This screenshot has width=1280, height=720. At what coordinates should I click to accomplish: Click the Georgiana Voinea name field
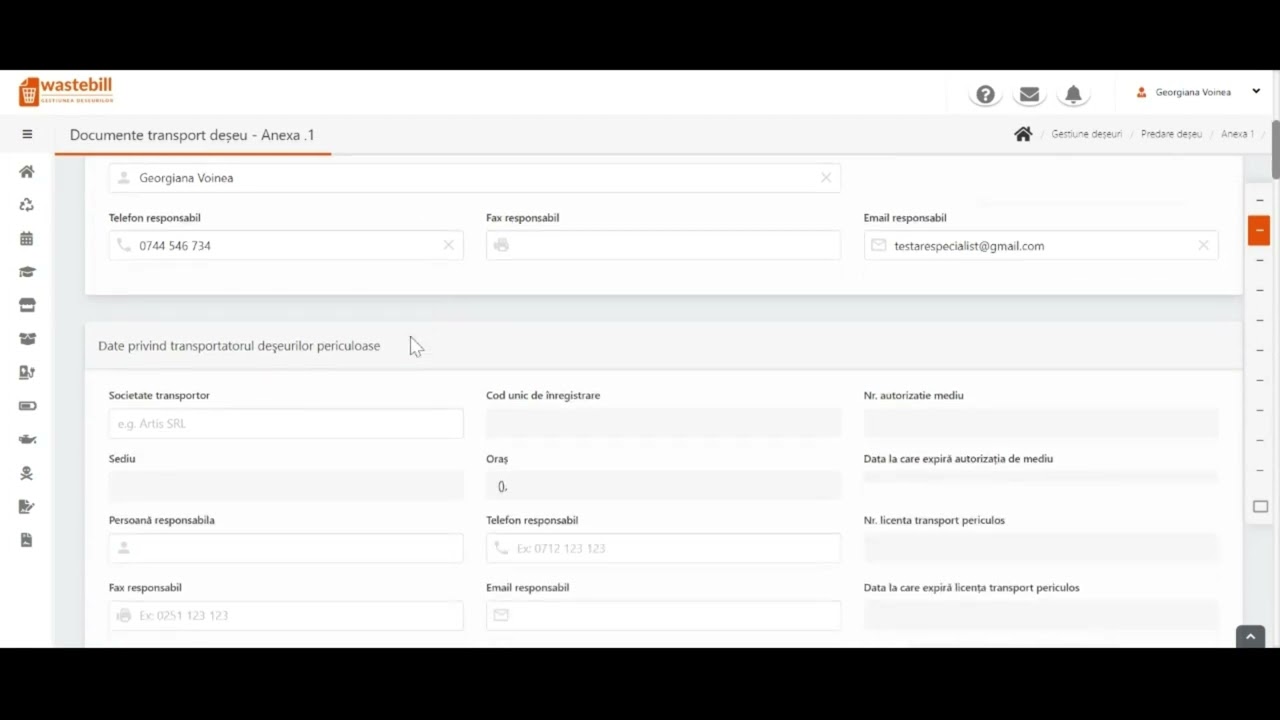(474, 178)
